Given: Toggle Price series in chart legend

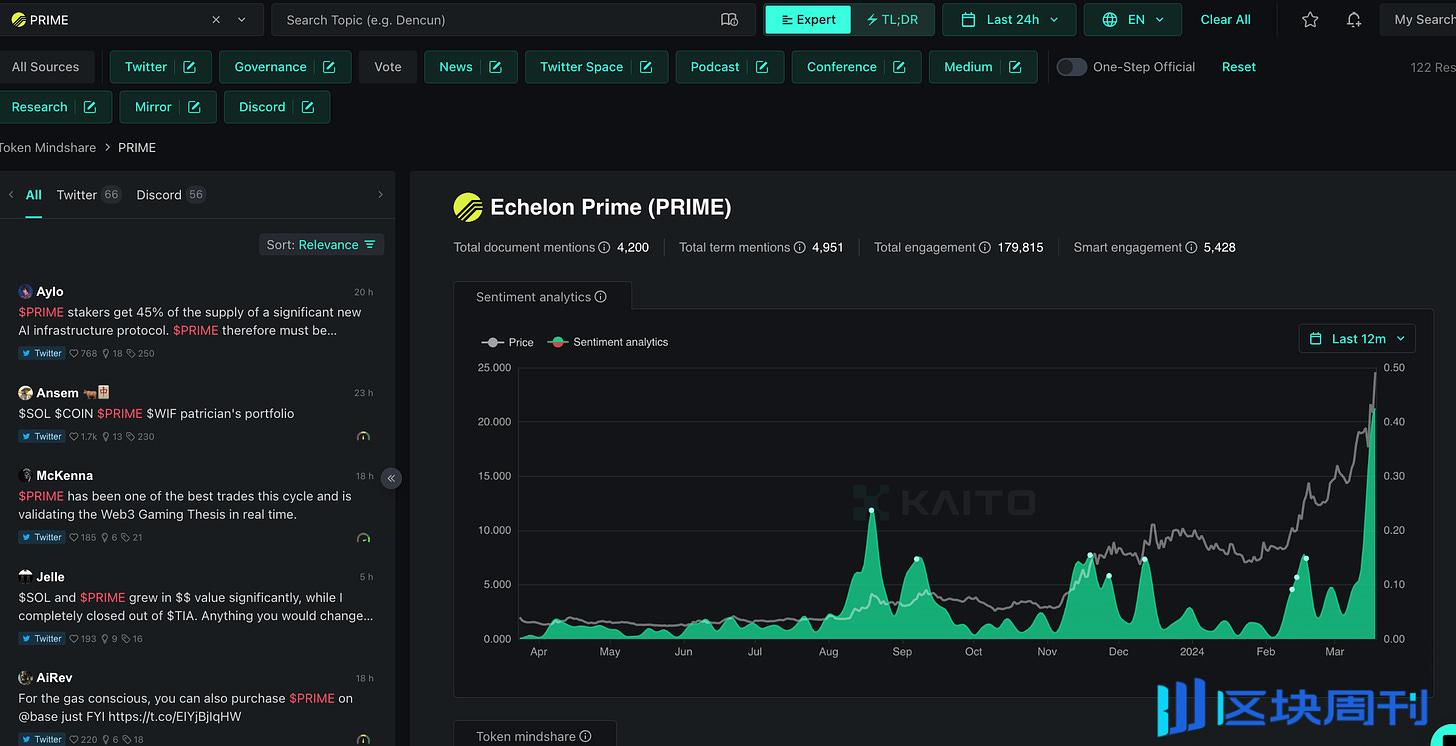Looking at the screenshot, I should pyautogui.click(x=508, y=342).
